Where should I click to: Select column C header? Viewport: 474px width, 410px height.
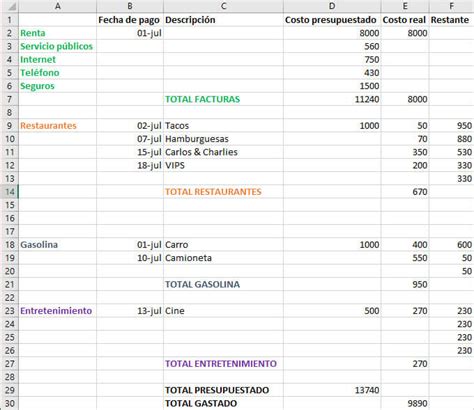point(223,6)
